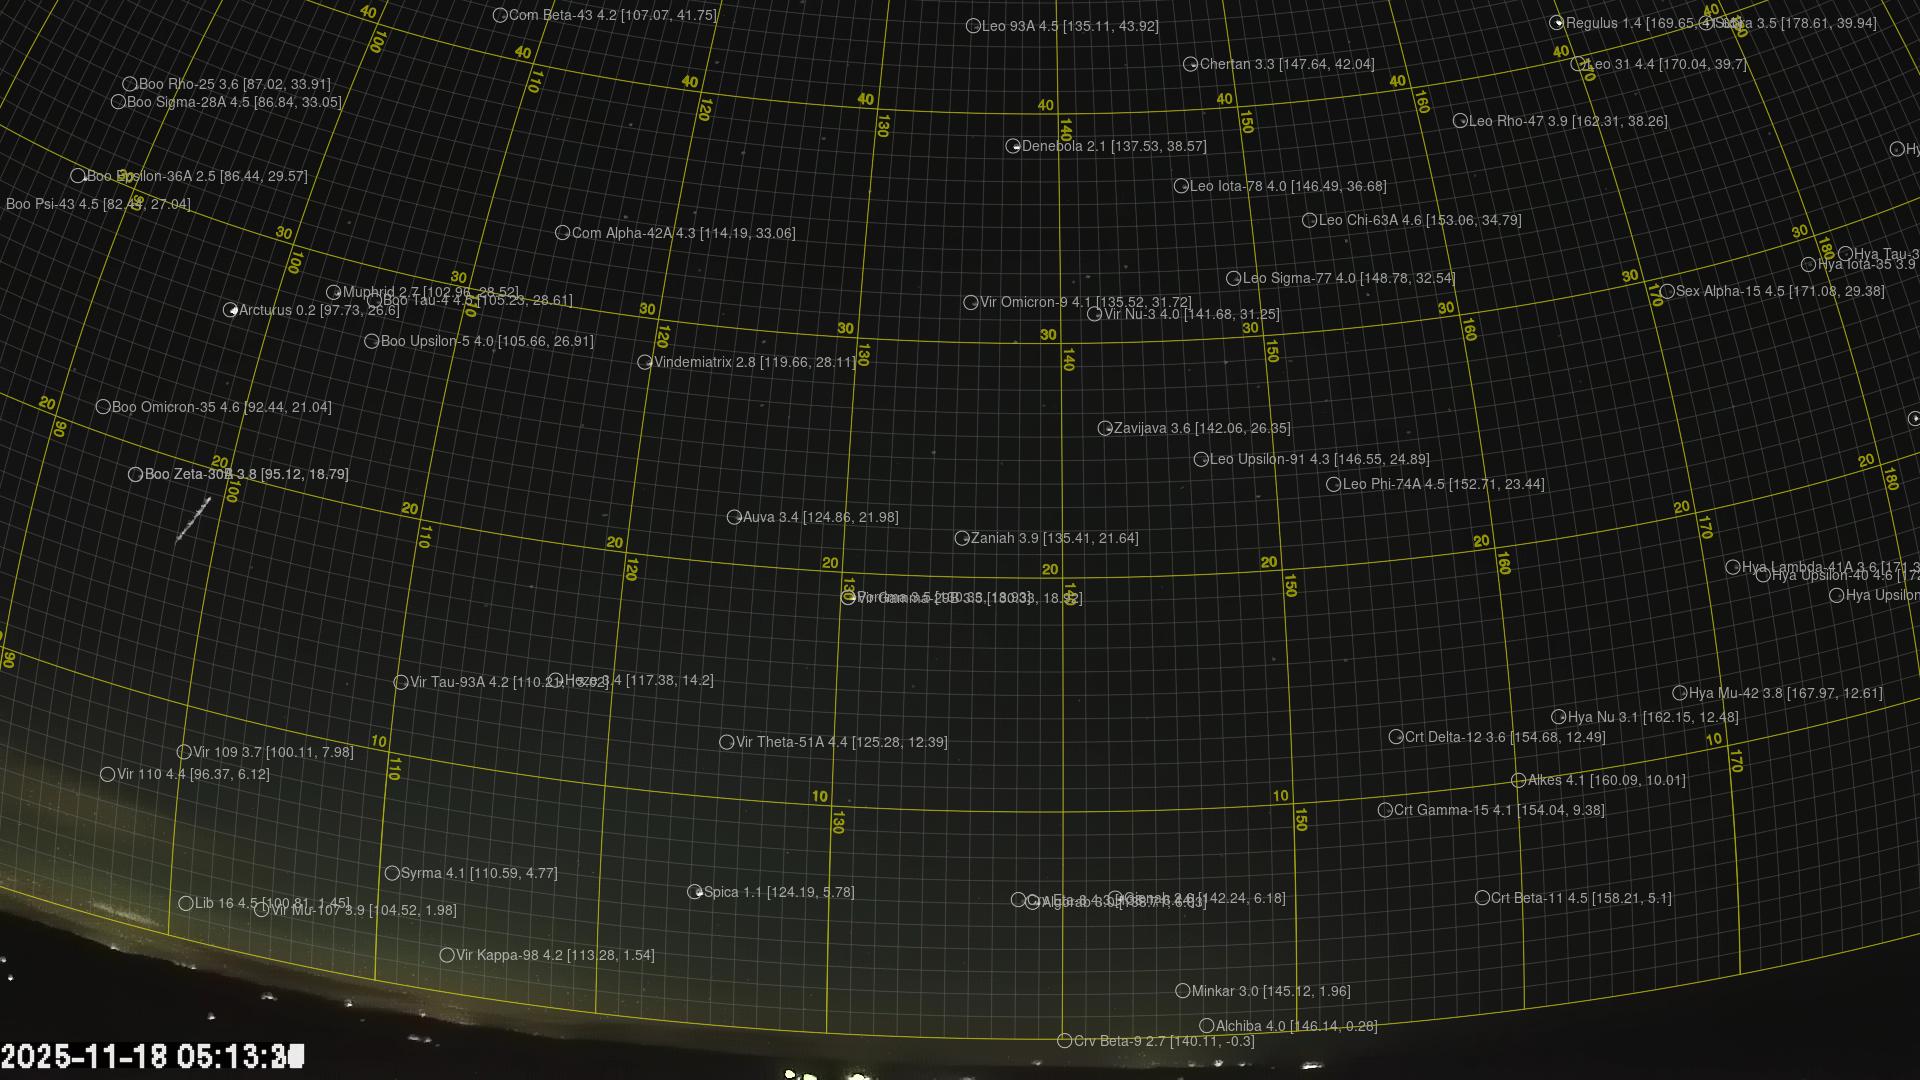Click the Minkar star marker circle
Image resolution: width=1920 pixels, height=1080 pixels.
(x=1183, y=992)
